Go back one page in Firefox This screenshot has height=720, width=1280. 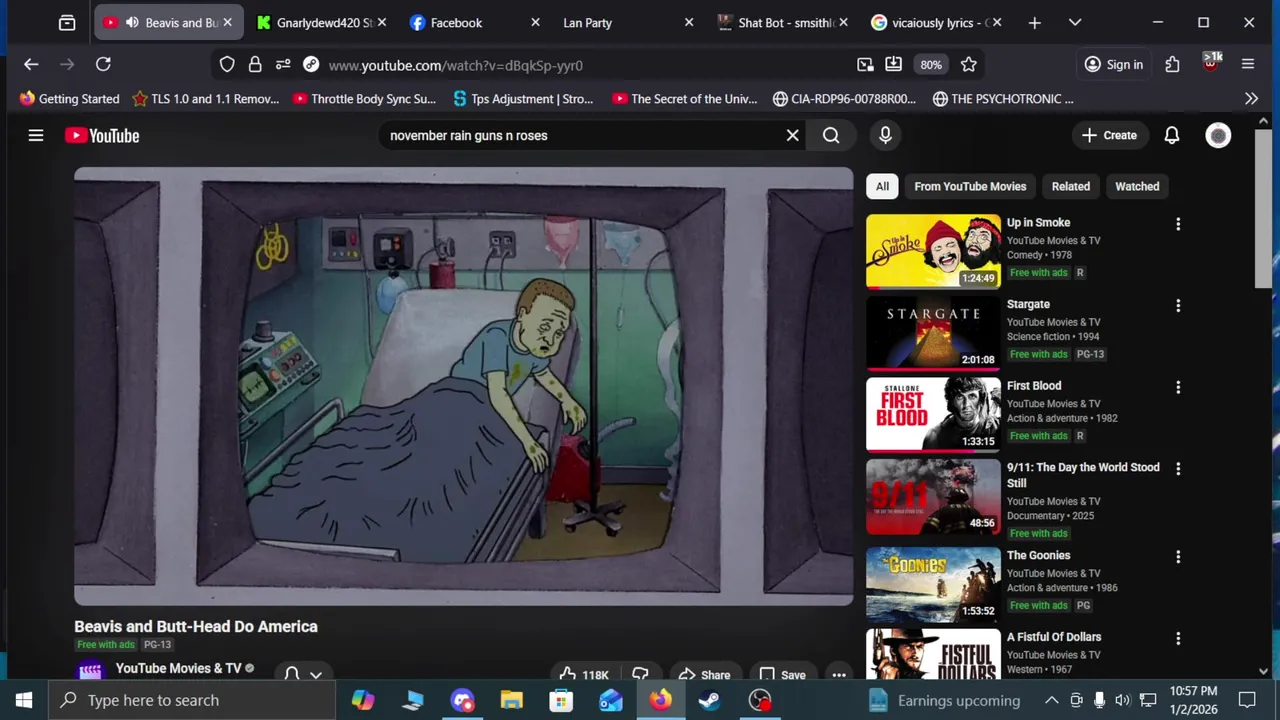pos(31,64)
